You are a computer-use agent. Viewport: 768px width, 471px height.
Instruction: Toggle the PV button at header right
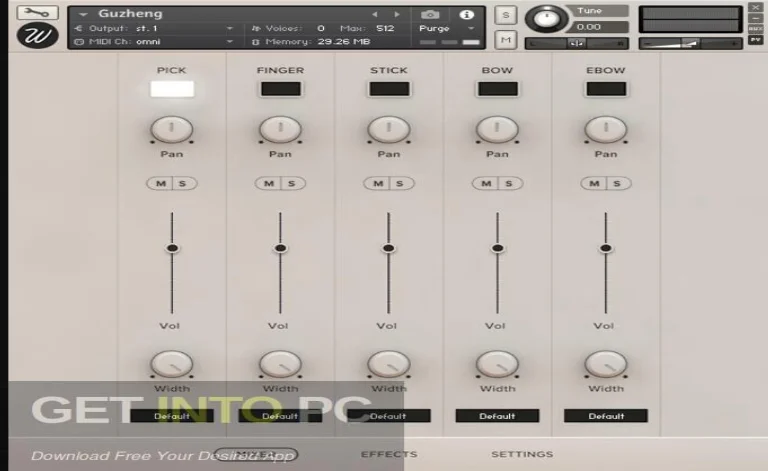tap(755, 40)
